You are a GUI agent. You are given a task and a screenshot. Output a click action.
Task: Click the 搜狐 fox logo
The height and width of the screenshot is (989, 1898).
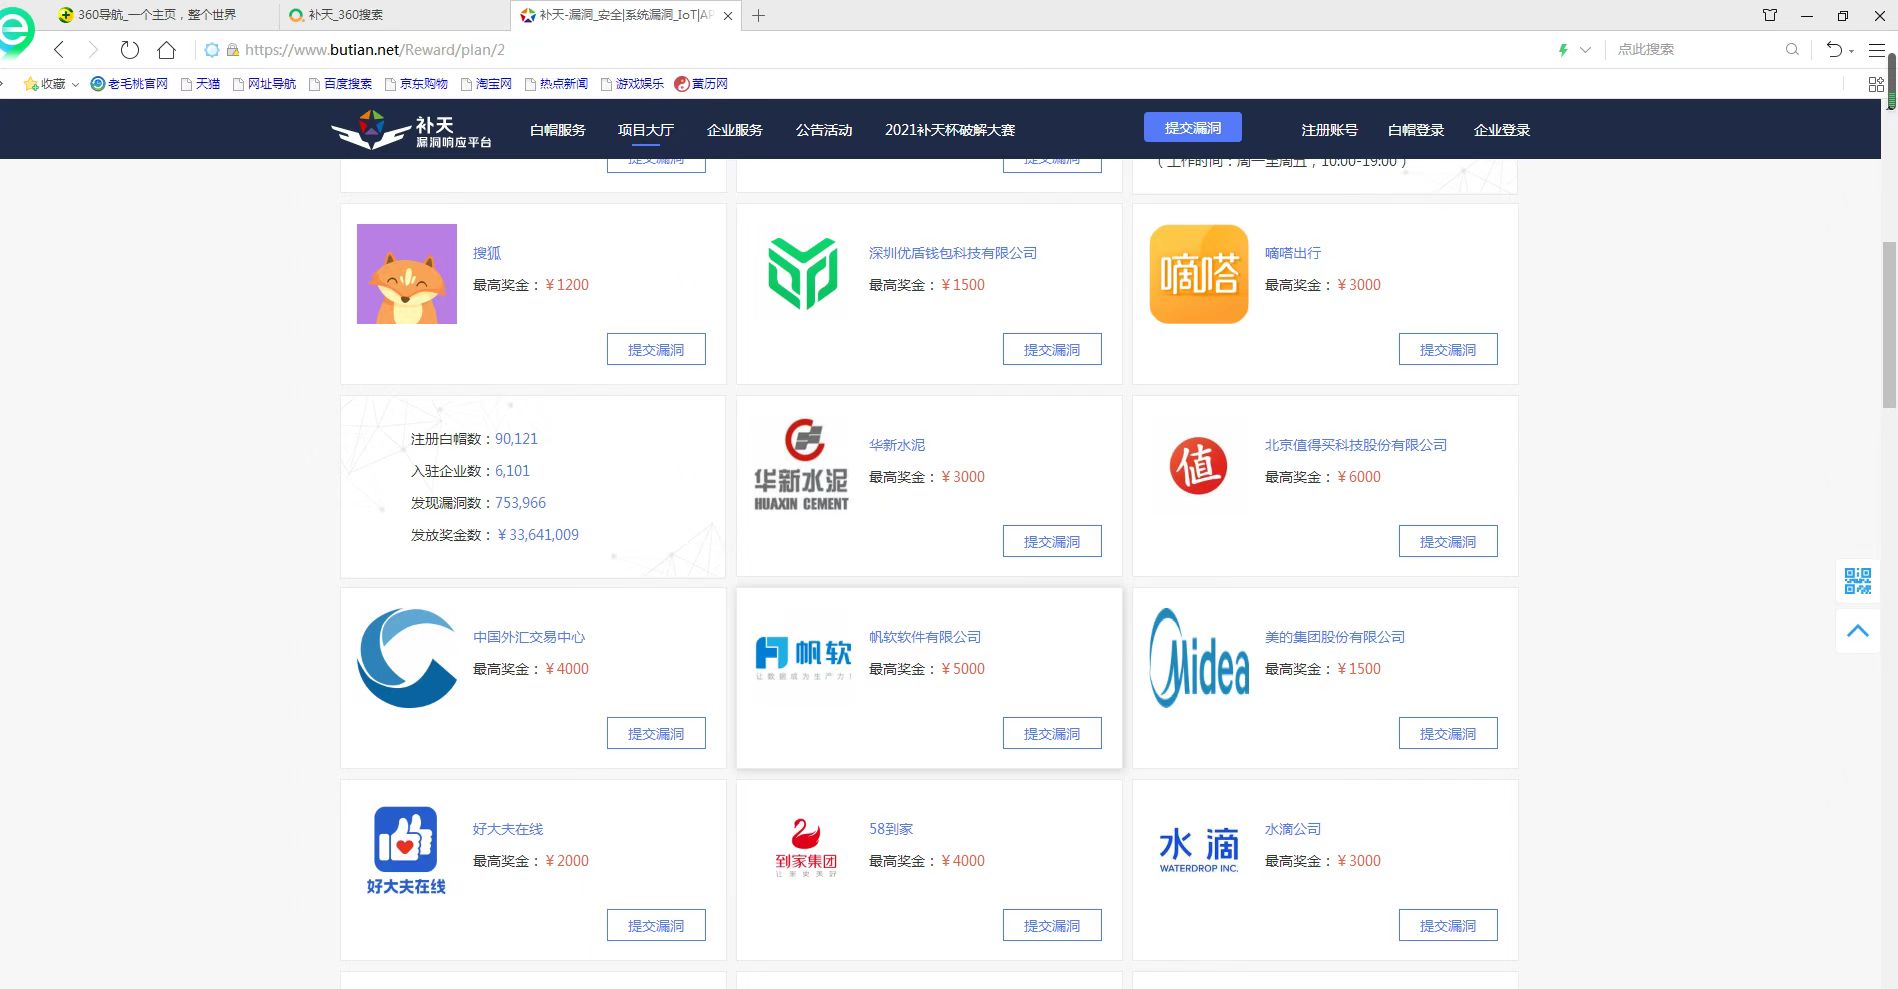coord(407,274)
